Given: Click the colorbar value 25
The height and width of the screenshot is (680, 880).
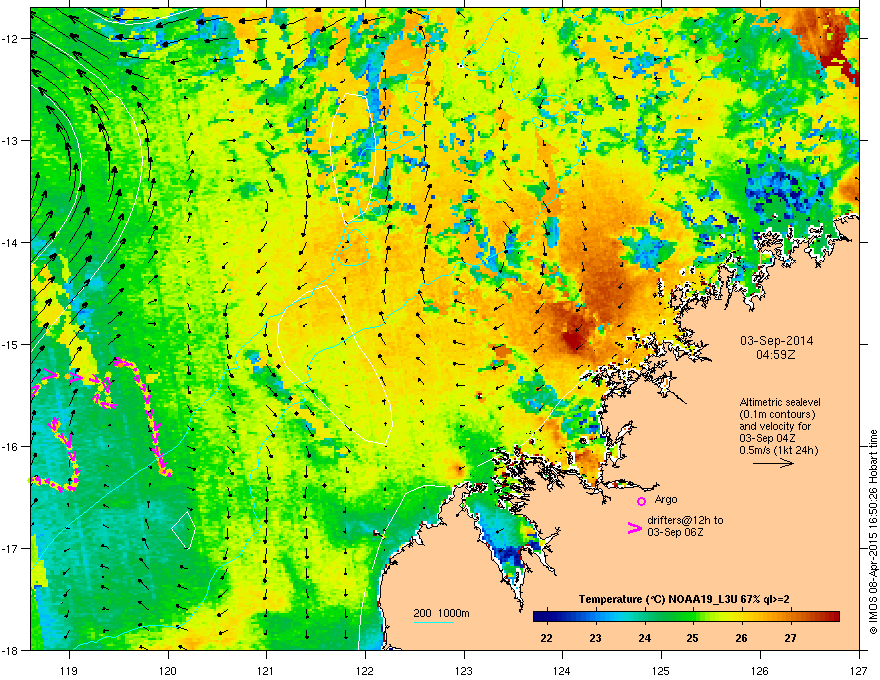Looking at the screenshot, I should 693,638.
